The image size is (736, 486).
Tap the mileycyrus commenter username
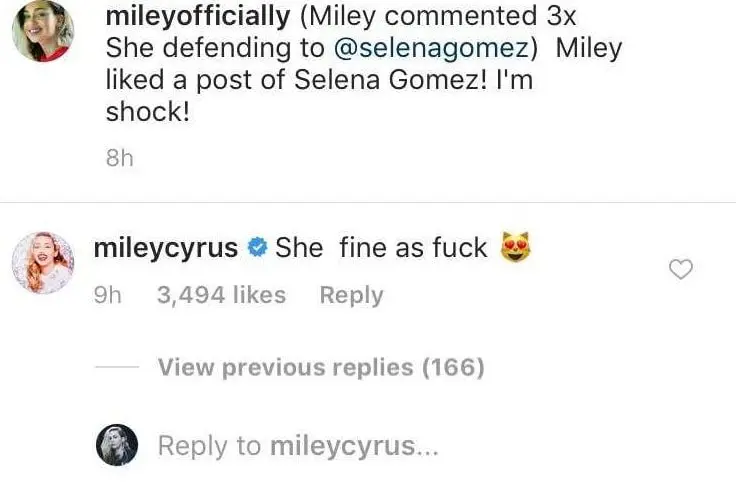pyautogui.click(x=165, y=247)
